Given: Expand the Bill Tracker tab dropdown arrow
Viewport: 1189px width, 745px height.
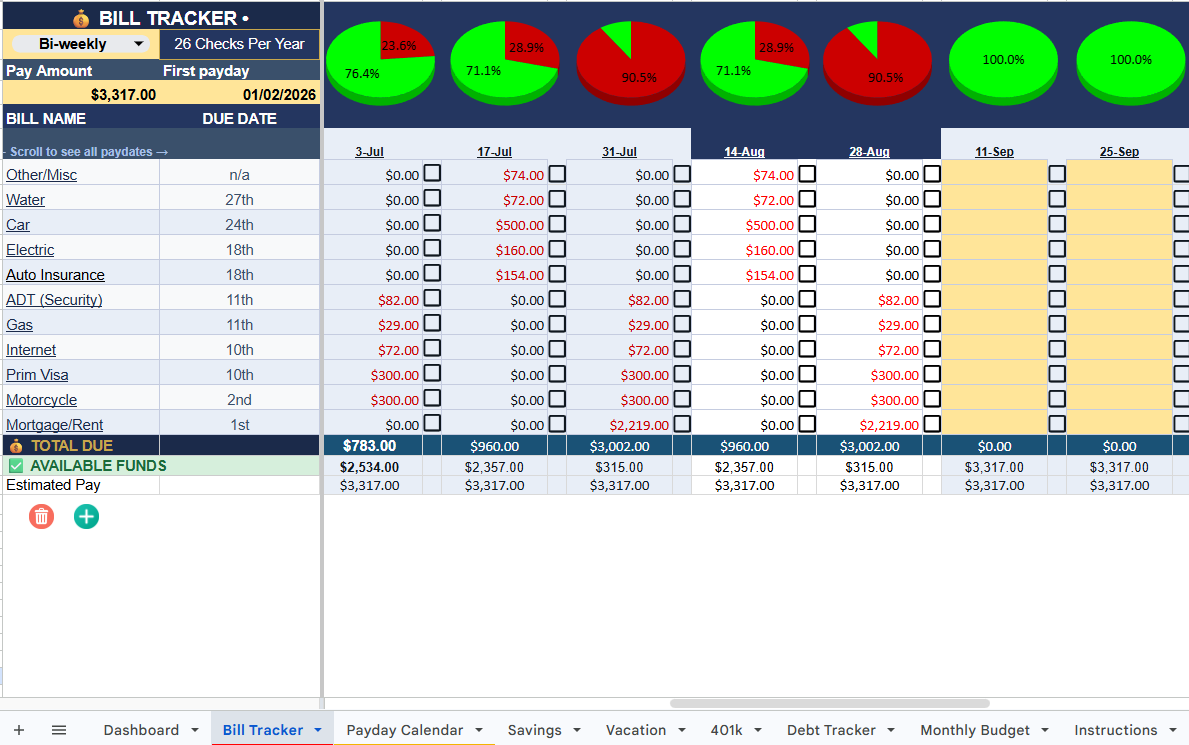Looking at the screenshot, I should click(x=318, y=730).
